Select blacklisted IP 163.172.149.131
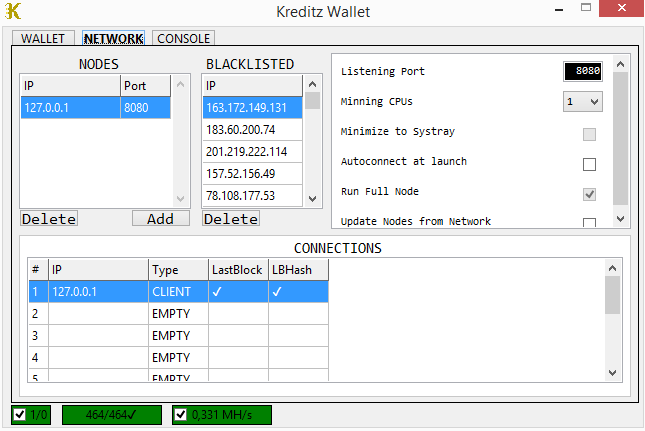Screen dimensions: 645x431 pyautogui.click(x=253, y=108)
